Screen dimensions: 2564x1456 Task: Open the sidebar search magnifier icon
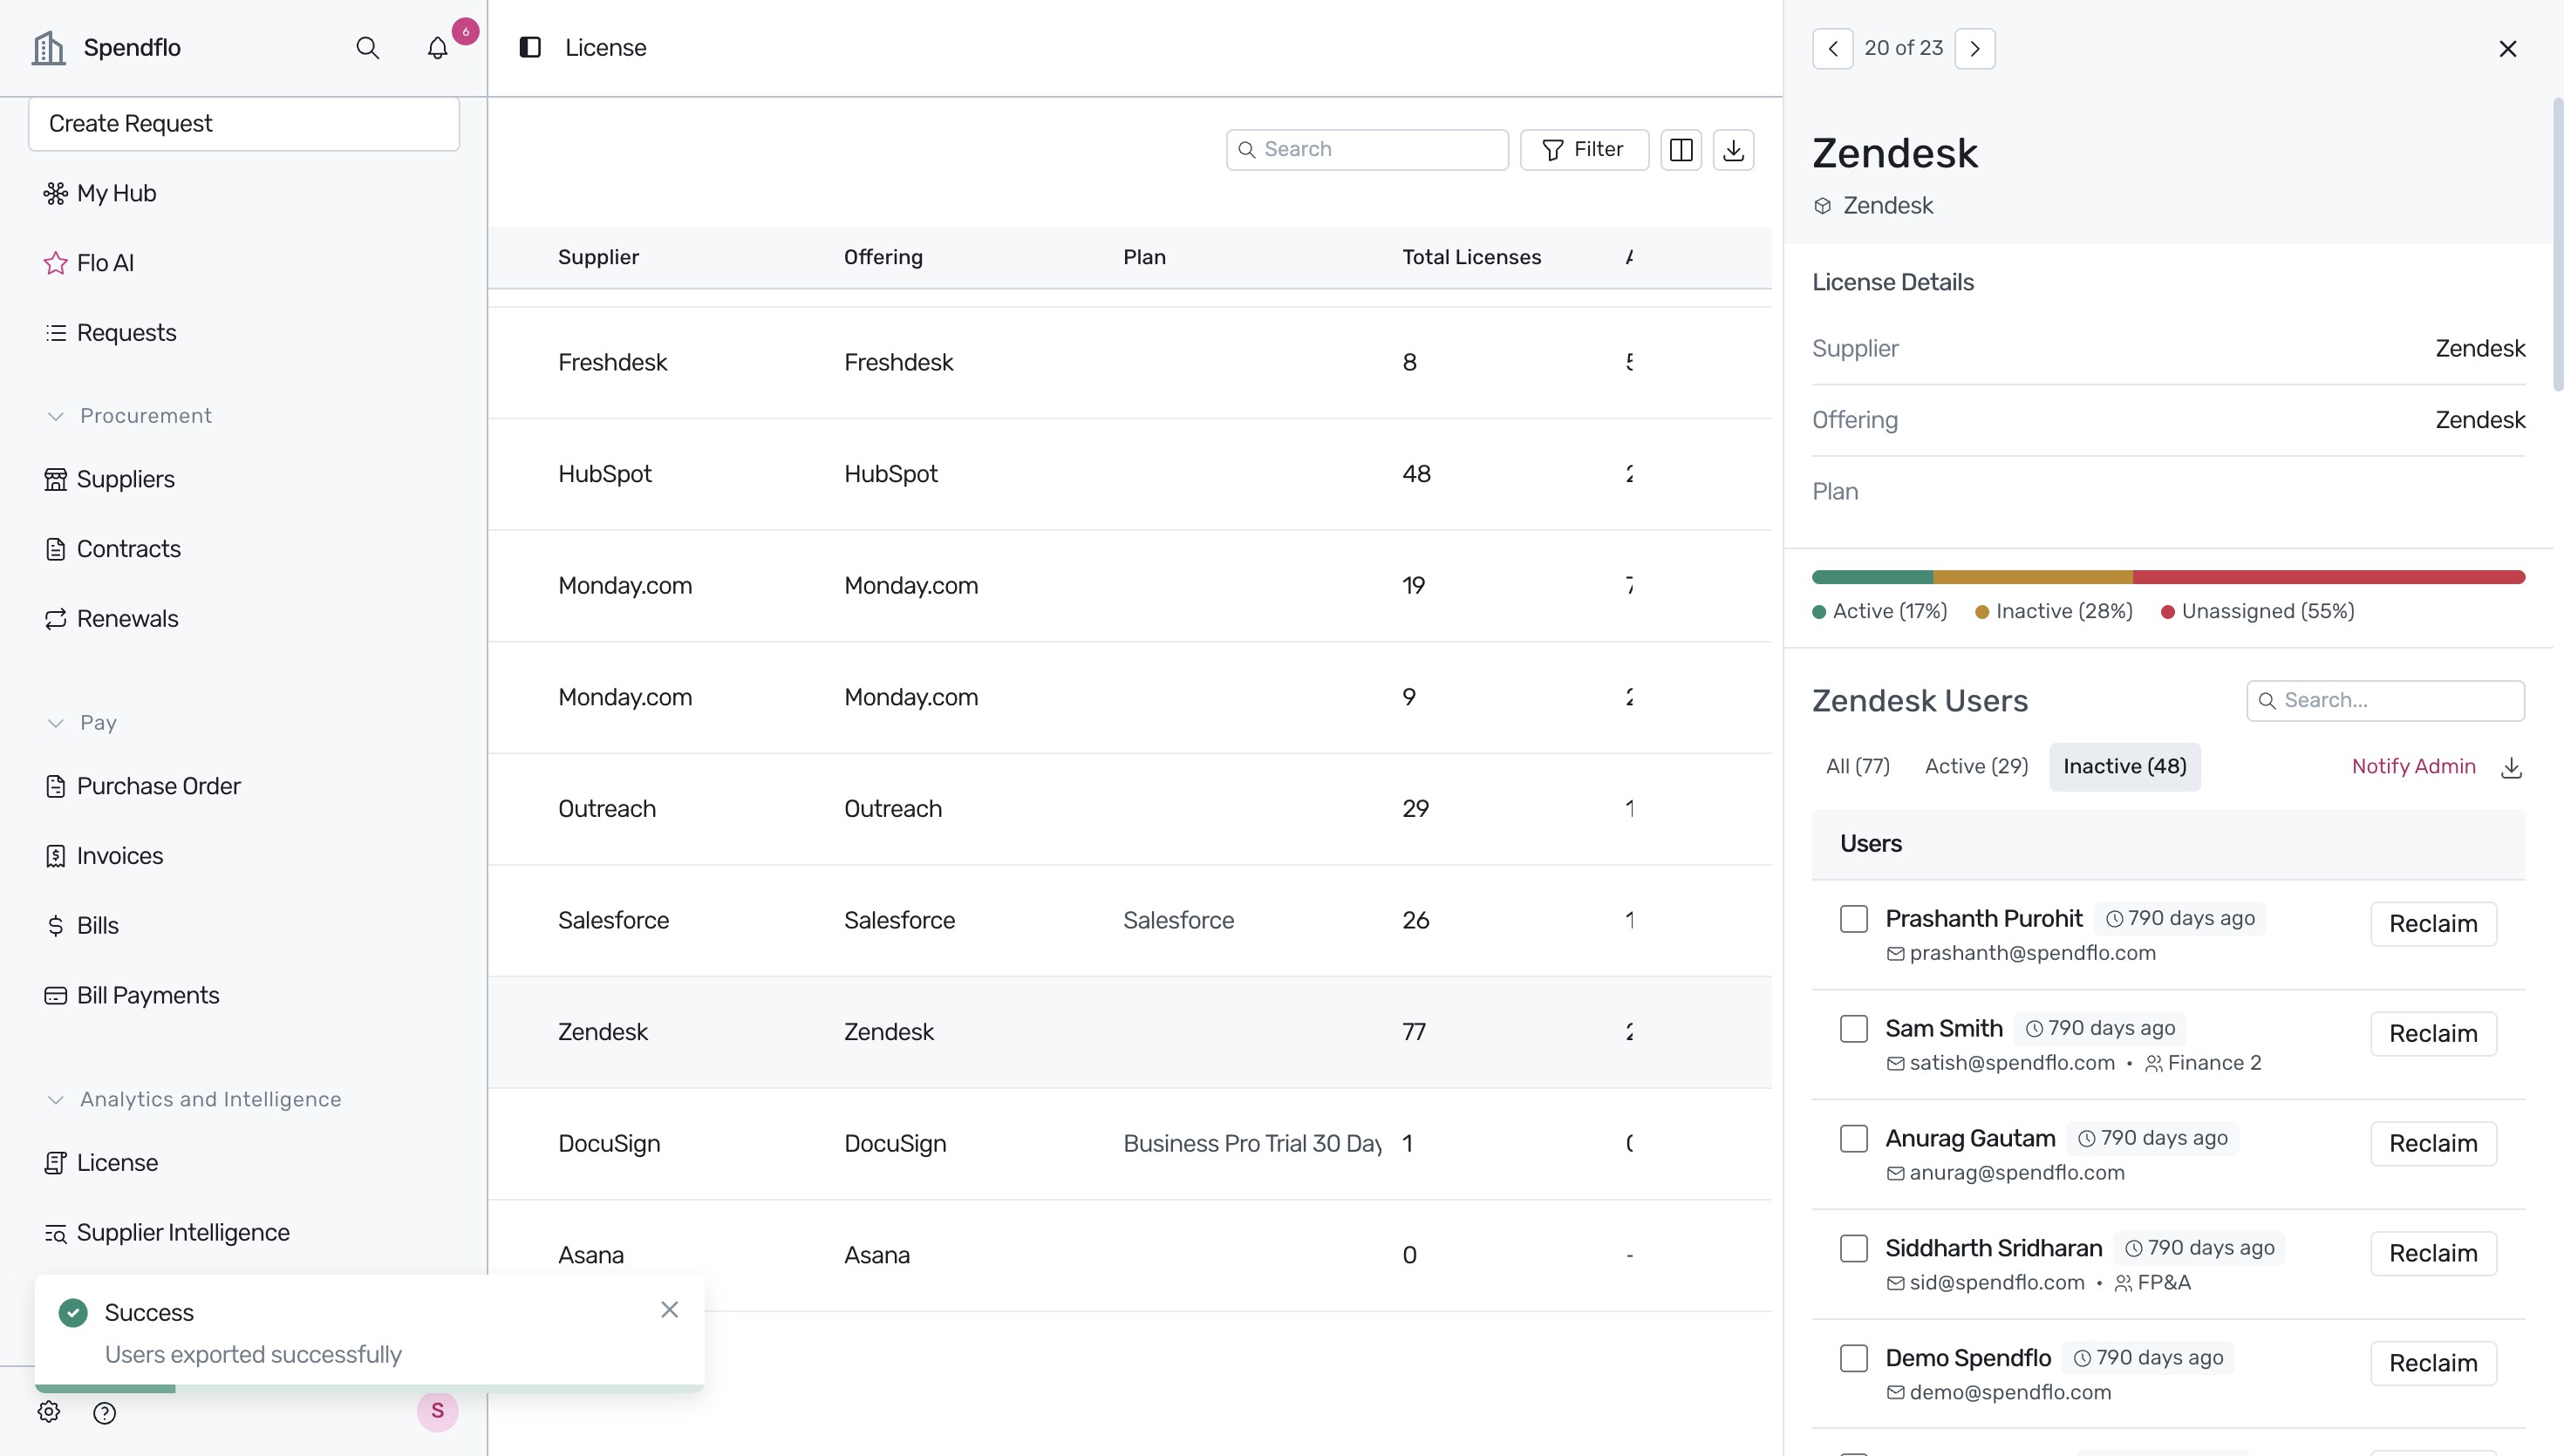[367, 47]
